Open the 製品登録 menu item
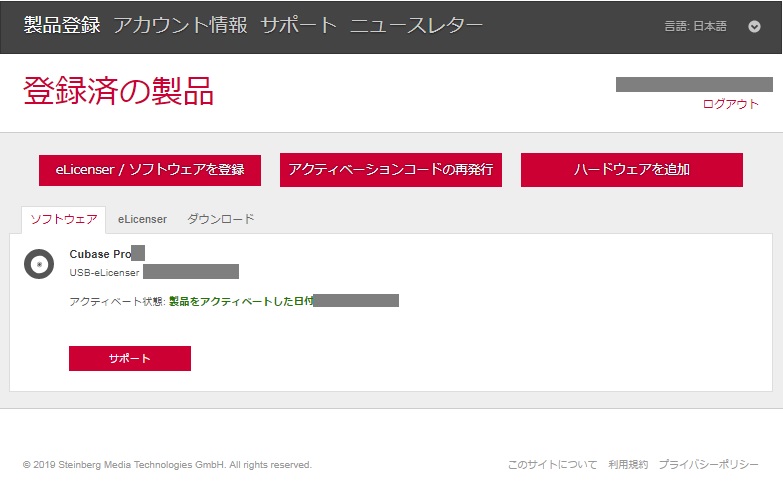Image resolution: width=783 pixels, height=493 pixels. tap(62, 25)
